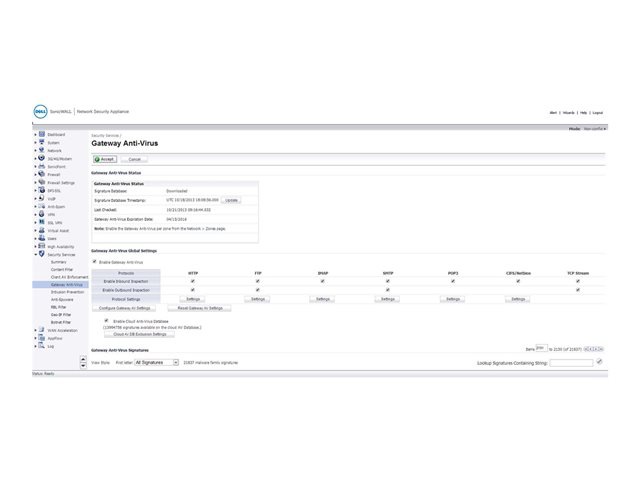Click the Logout link

[598, 113]
